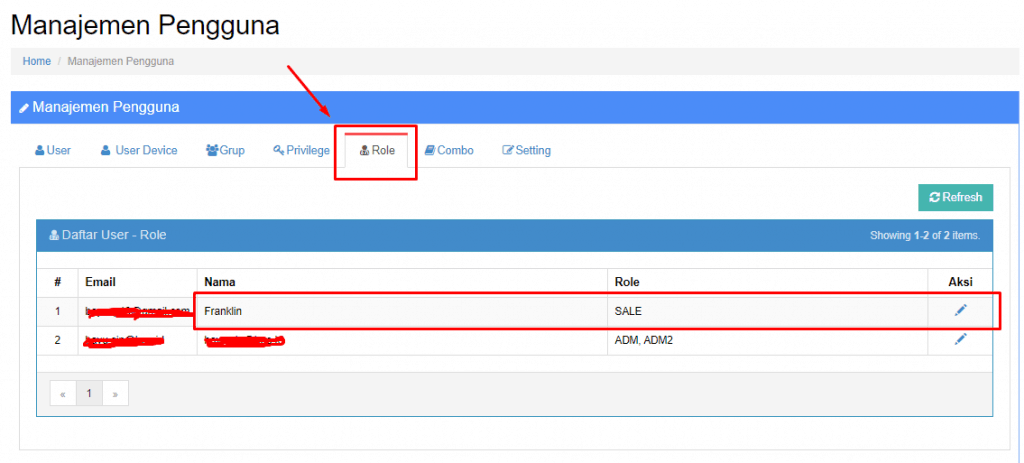Open the User tab
Image resolution: width=1024 pixels, height=463 pixels.
point(52,150)
